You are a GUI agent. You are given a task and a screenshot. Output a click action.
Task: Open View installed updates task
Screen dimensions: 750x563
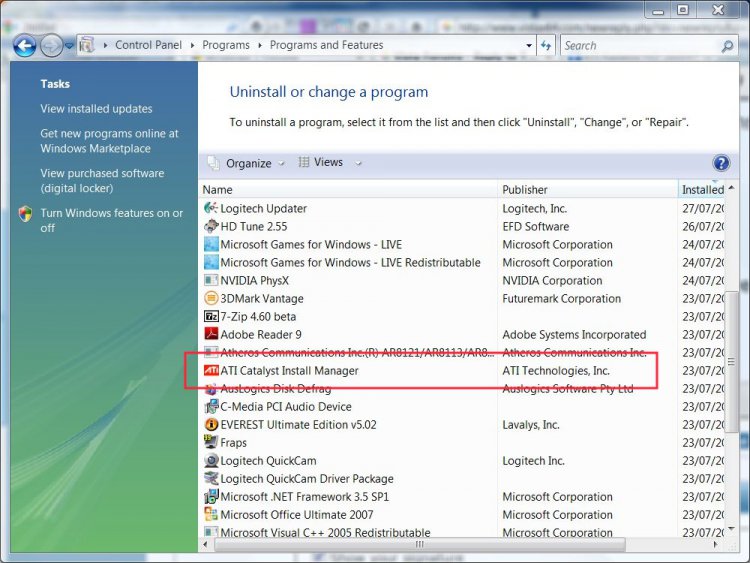coord(96,109)
